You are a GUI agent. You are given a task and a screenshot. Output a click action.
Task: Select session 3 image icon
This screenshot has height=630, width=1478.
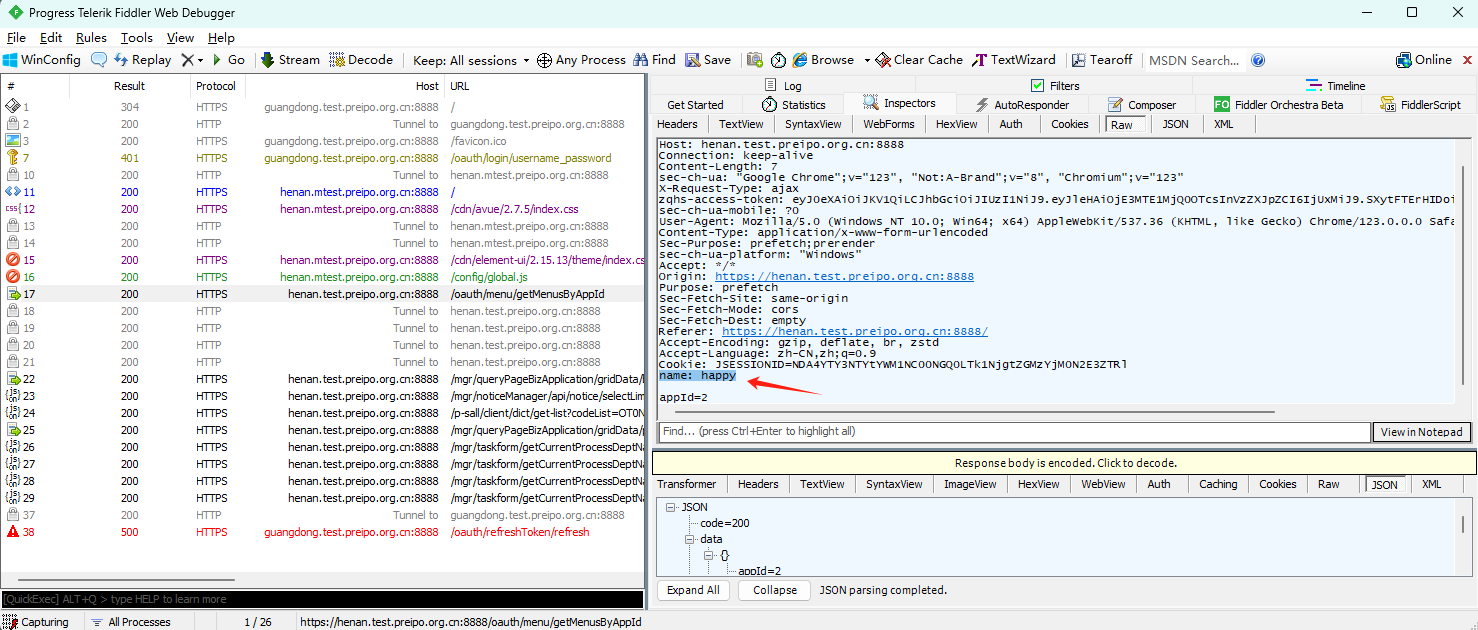coord(13,141)
